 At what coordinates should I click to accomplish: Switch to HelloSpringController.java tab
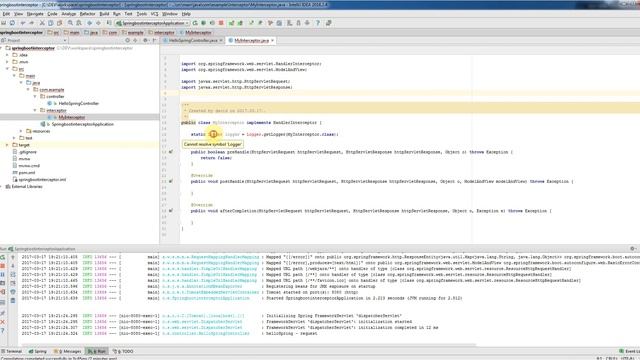click(193, 40)
